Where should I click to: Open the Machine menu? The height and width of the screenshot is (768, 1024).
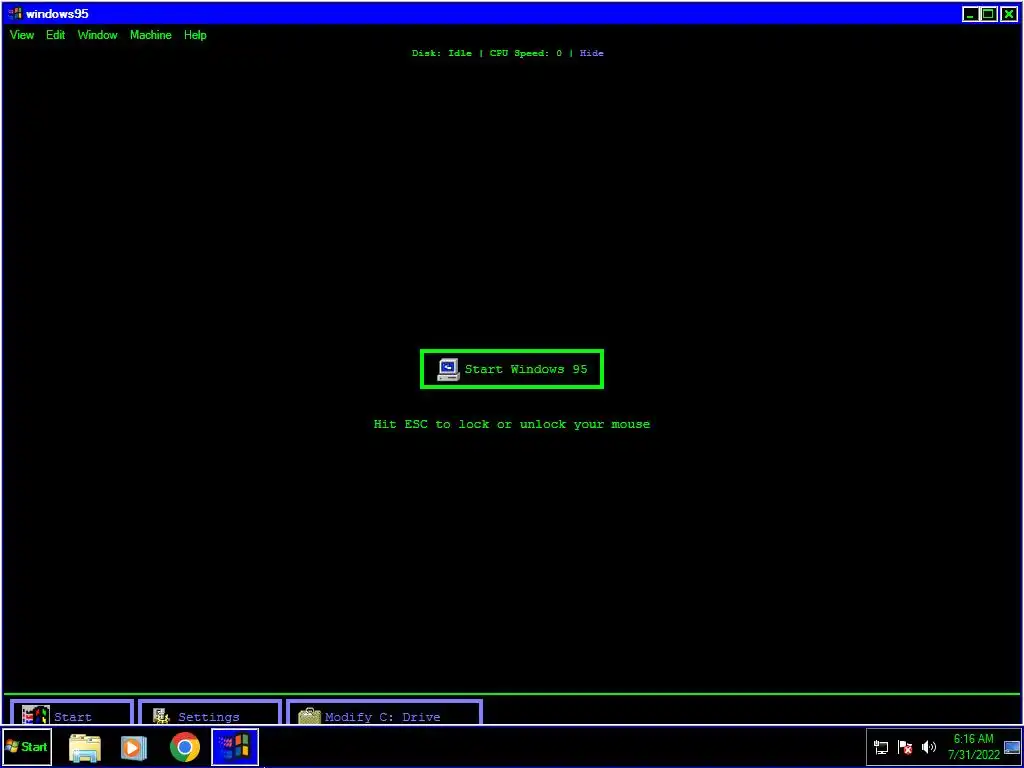[x=151, y=35]
